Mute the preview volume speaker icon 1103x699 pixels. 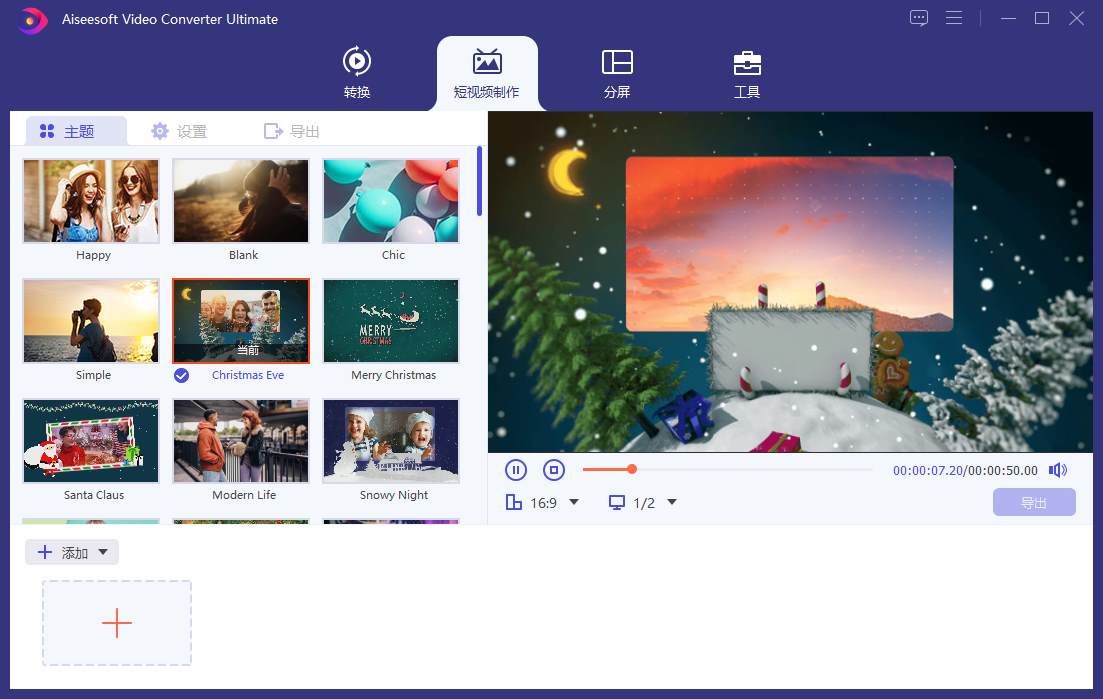(x=1057, y=470)
